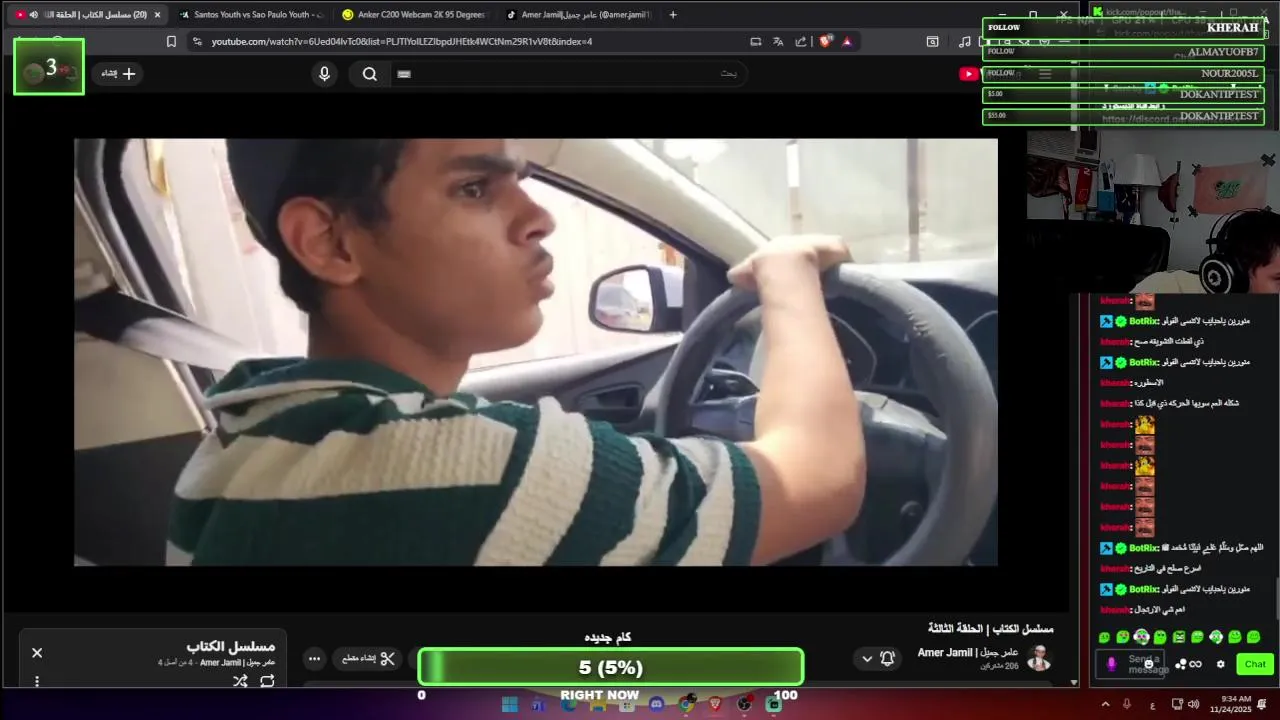Click the green Chat send button

click(1255, 664)
